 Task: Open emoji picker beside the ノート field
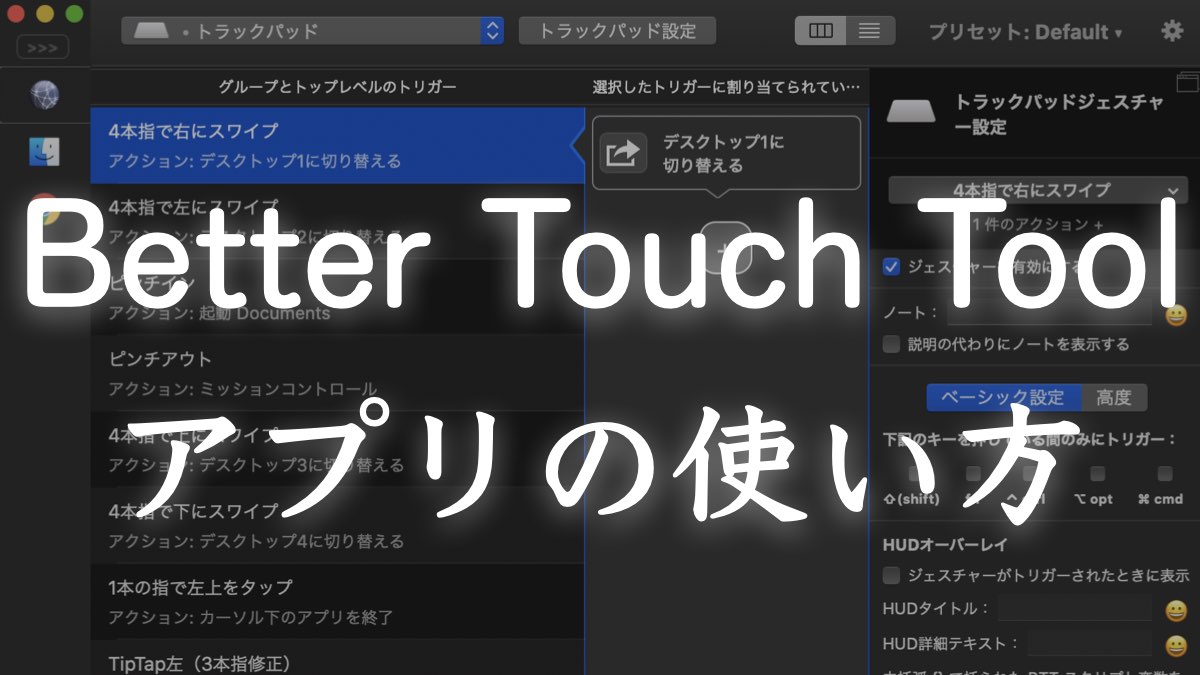(1176, 315)
